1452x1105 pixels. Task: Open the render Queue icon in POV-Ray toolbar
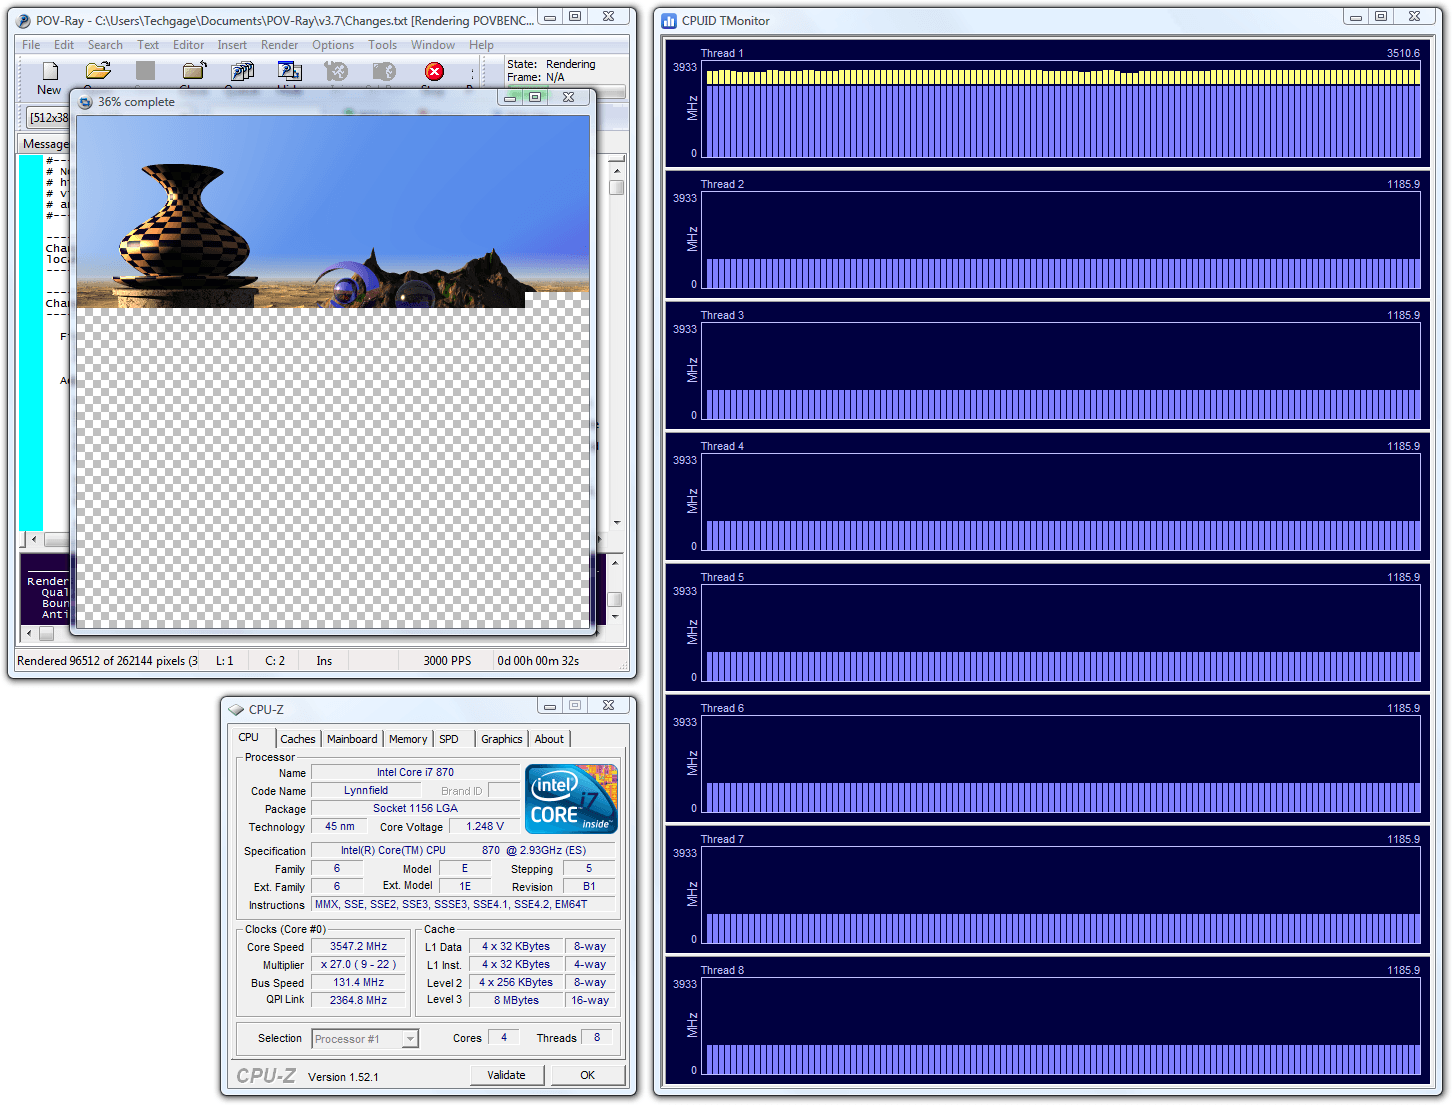point(242,71)
